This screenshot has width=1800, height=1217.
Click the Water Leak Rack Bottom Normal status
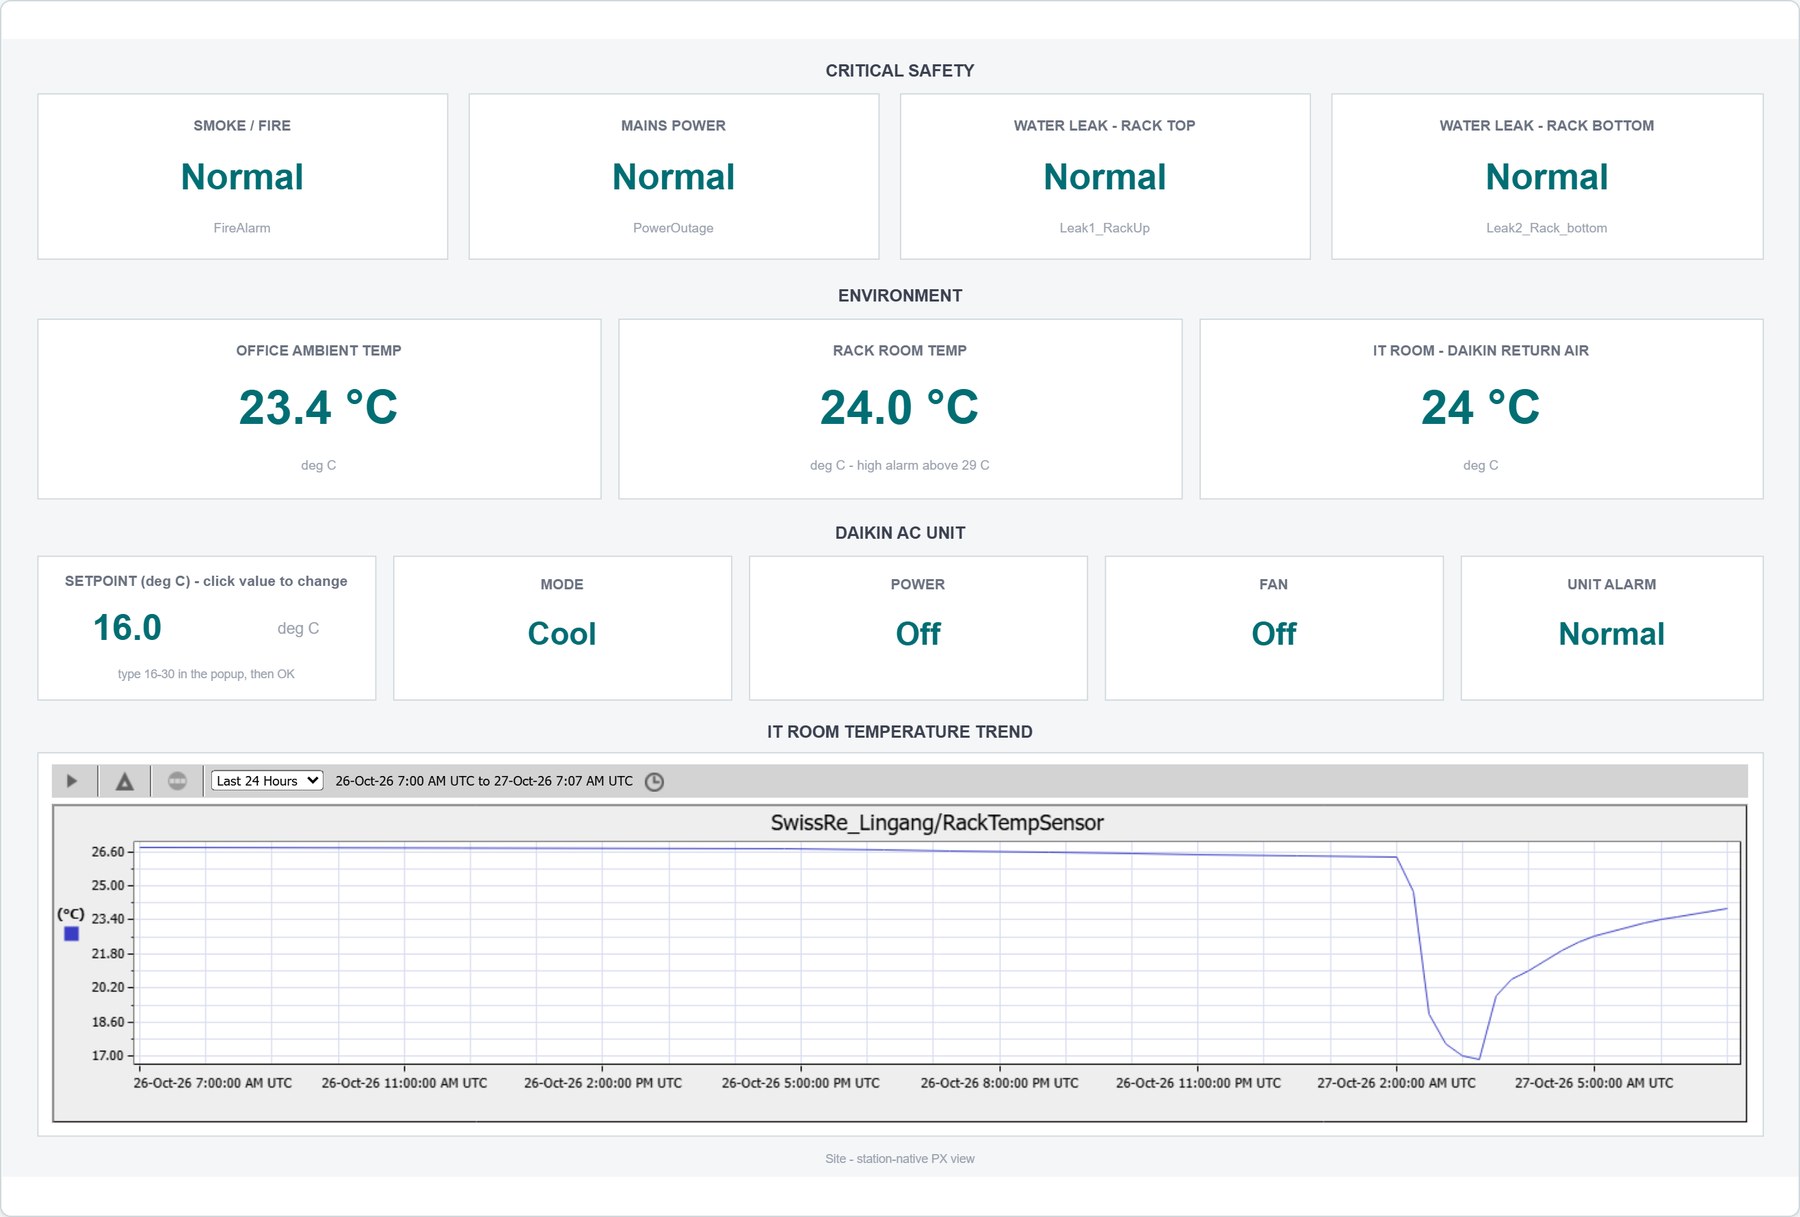(1547, 177)
